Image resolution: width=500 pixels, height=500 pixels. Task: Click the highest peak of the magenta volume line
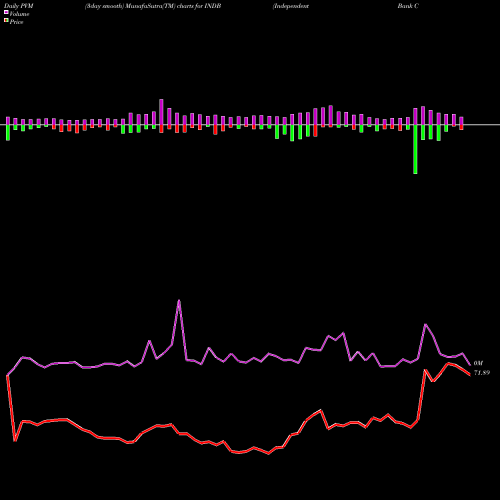pos(179,301)
